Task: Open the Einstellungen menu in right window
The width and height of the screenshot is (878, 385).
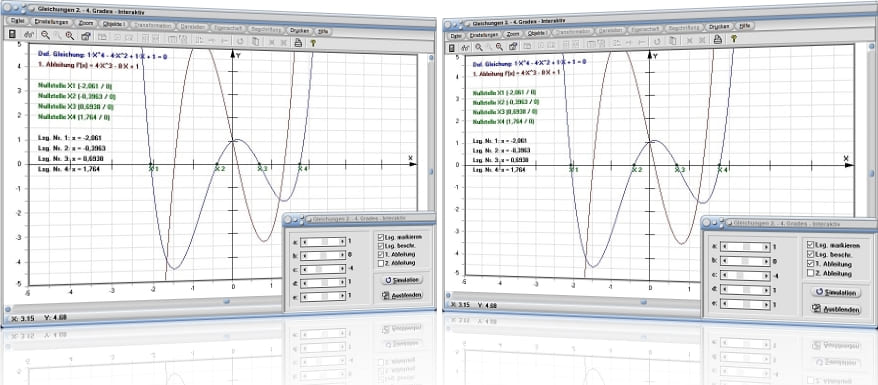Action: tap(484, 34)
